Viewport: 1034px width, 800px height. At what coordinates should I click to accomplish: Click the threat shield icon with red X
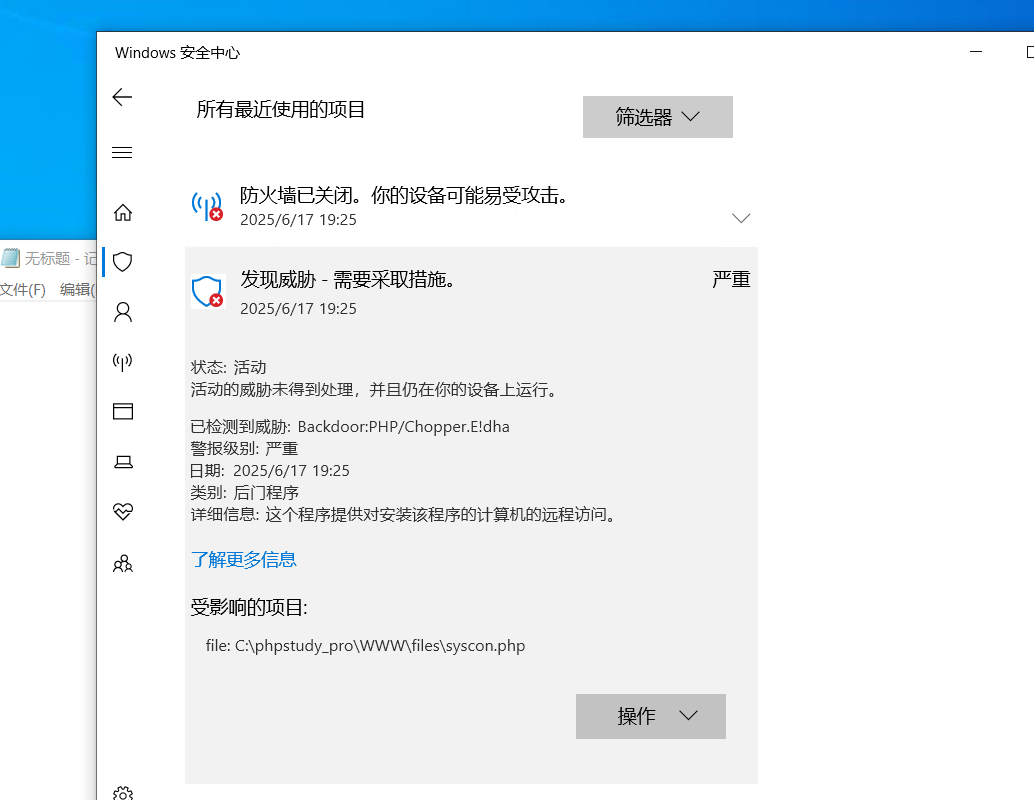[208, 292]
